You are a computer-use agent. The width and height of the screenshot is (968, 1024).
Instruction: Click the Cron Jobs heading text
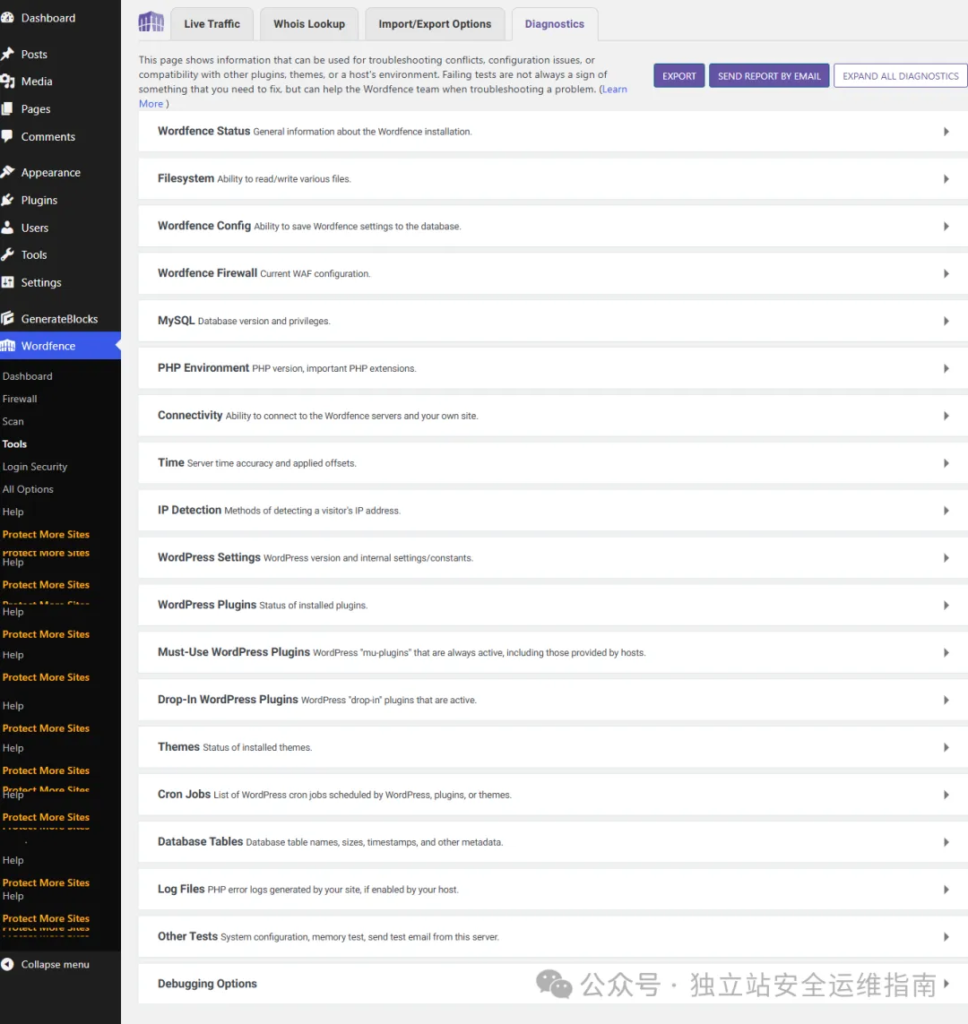[x=184, y=794]
